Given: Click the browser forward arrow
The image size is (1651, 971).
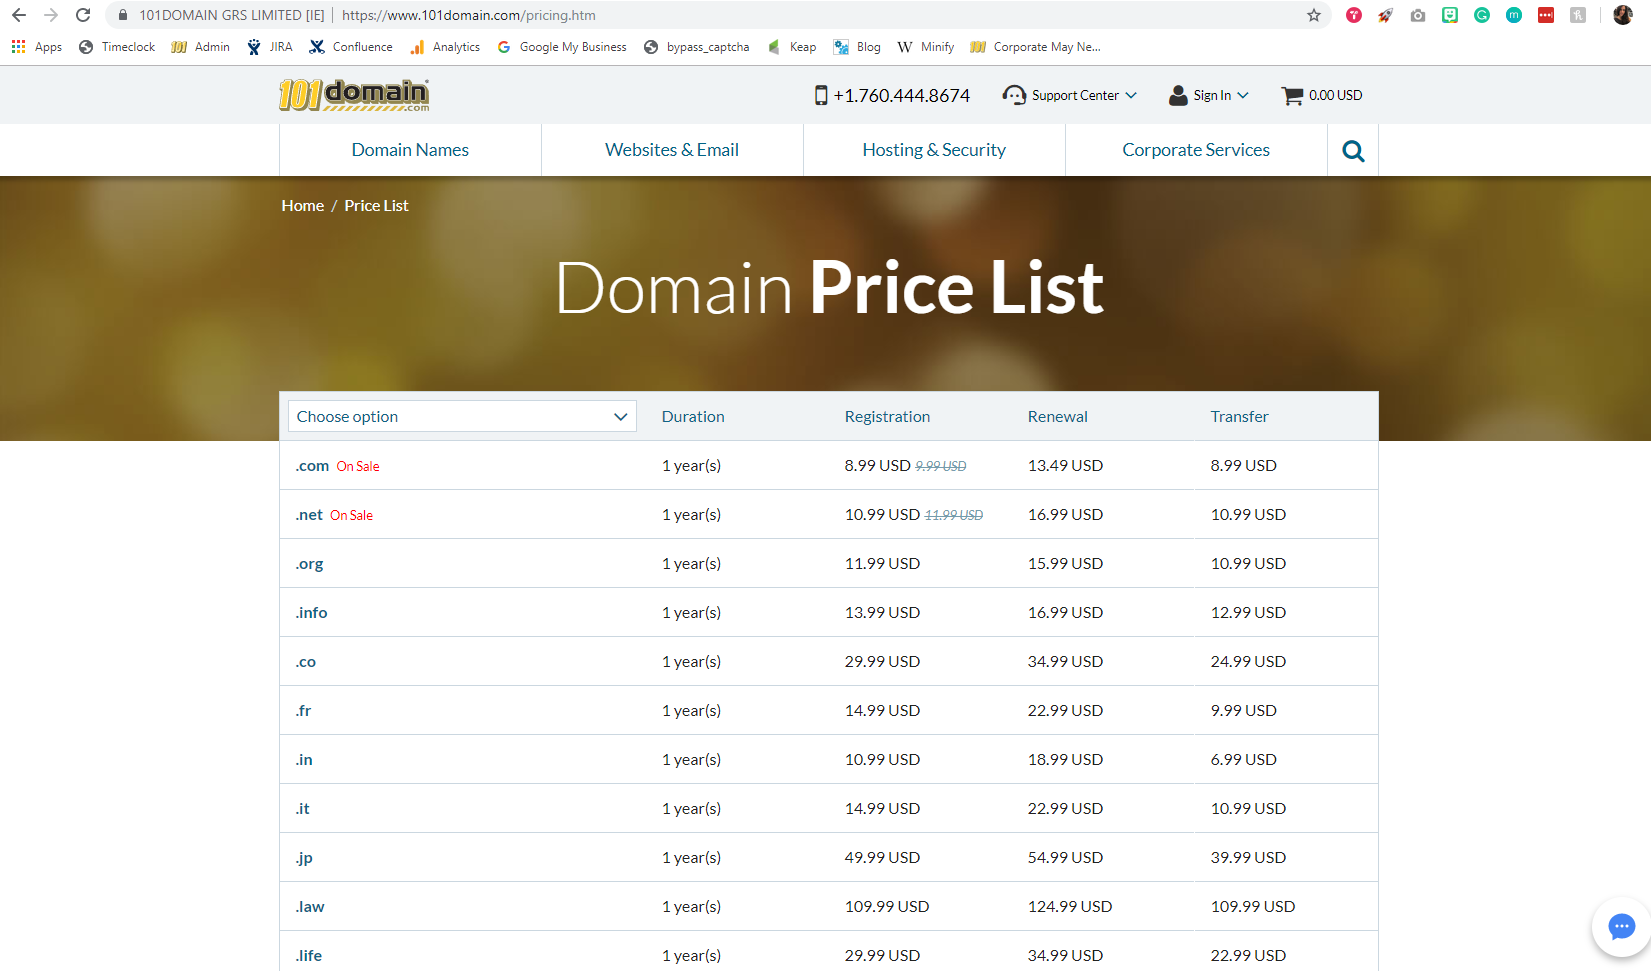Looking at the screenshot, I should (51, 15).
